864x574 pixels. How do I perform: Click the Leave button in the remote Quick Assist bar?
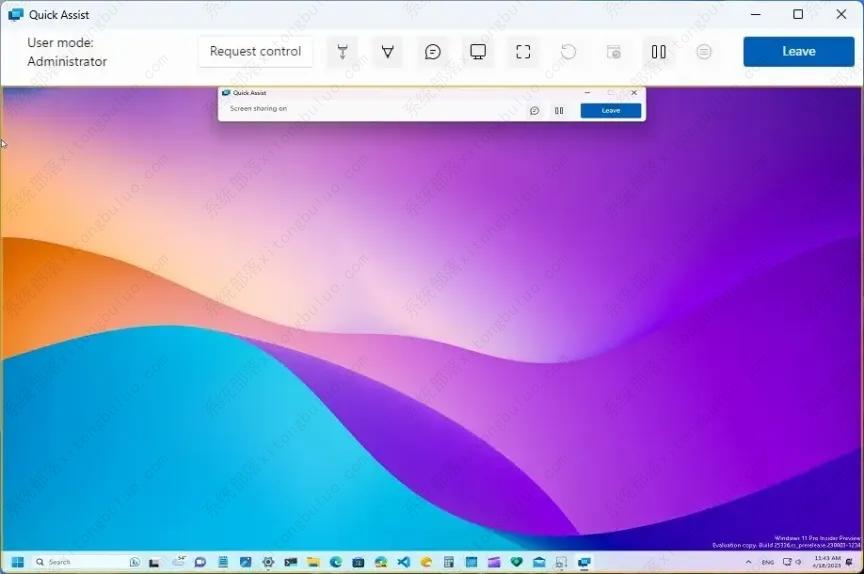[611, 111]
